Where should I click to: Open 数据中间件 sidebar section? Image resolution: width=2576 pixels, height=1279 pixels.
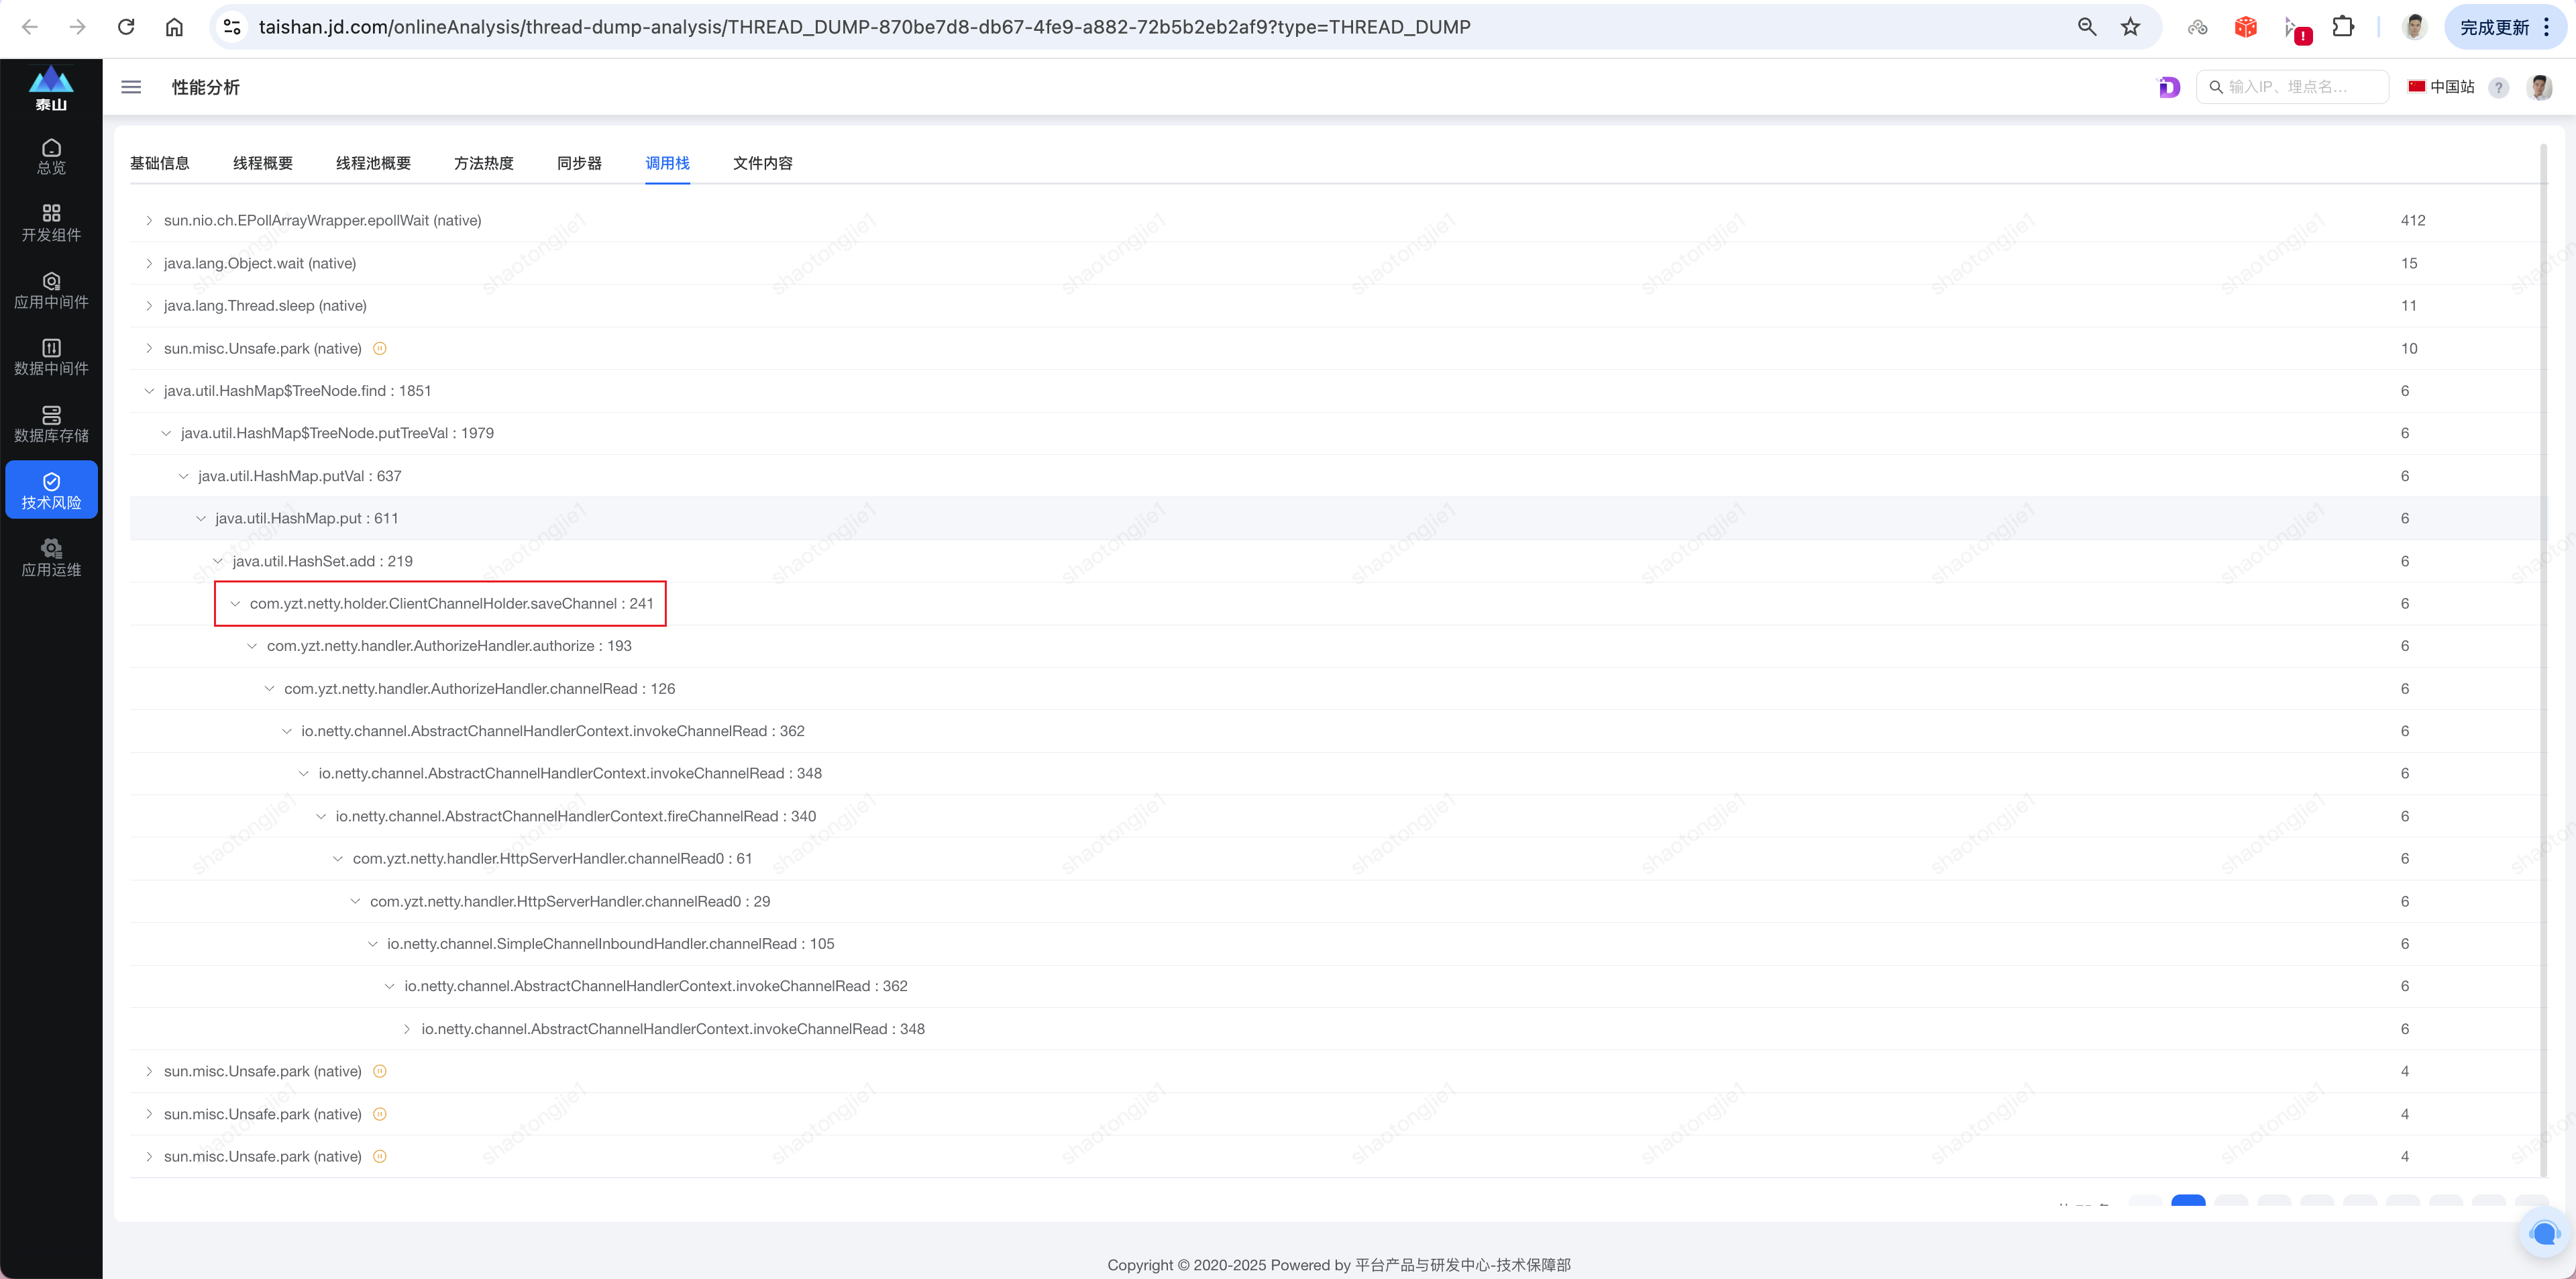pos(51,357)
